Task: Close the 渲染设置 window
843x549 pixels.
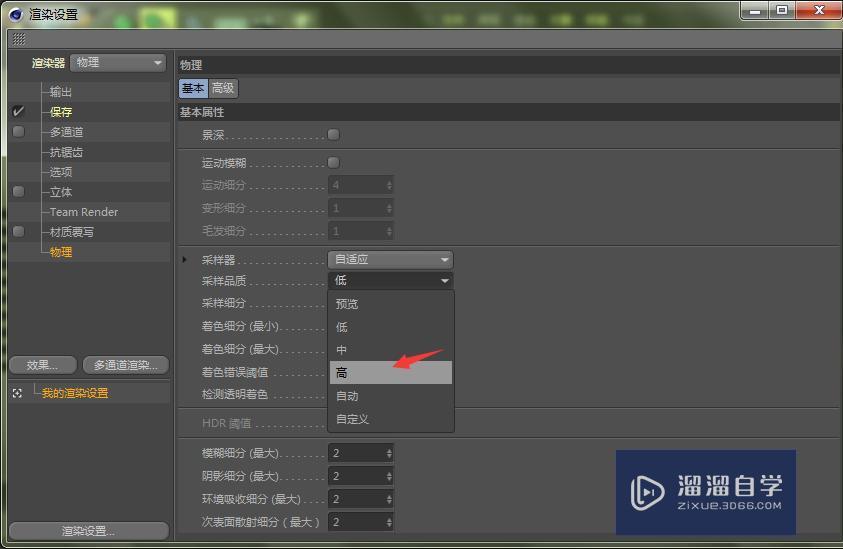Action: point(819,10)
